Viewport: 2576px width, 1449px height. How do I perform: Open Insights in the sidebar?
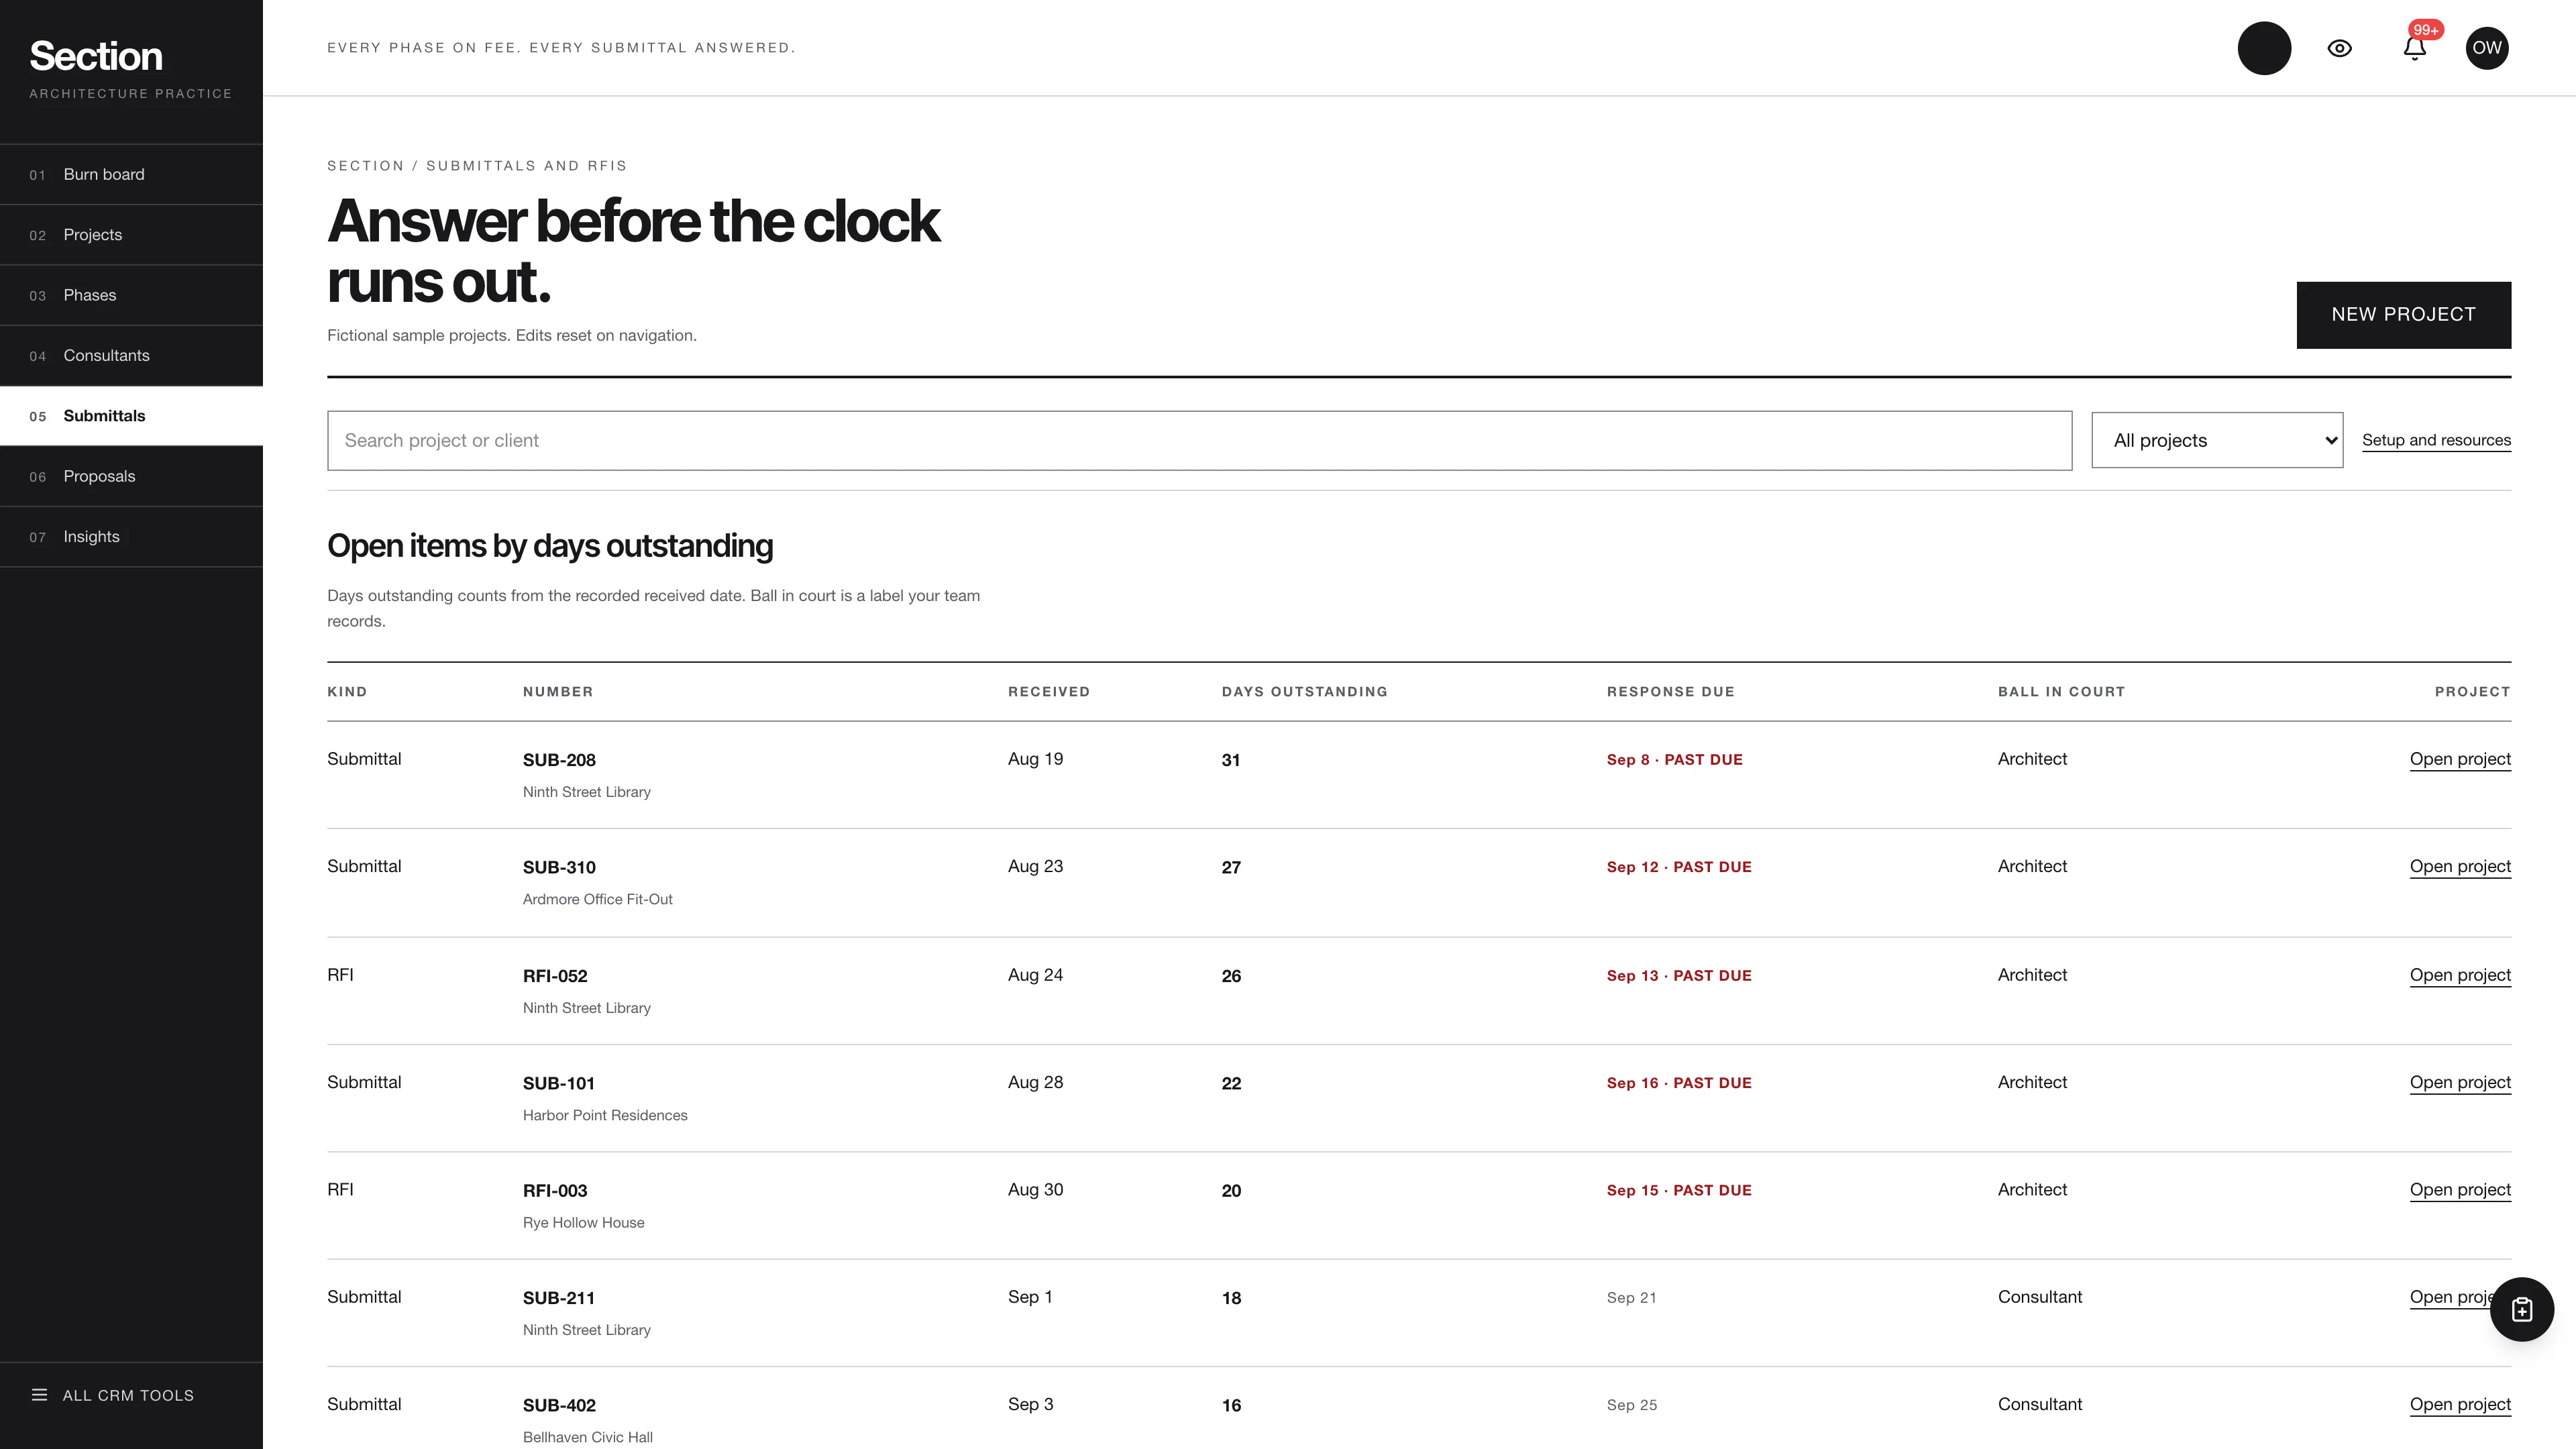131,537
